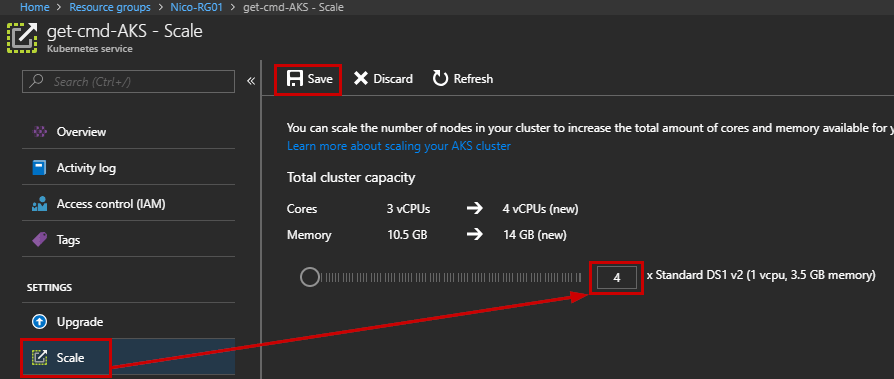The height and width of the screenshot is (379, 894).
Task: Click the 'get-cmd-AKS - Scale' page title
Action: tap(124, 31)
